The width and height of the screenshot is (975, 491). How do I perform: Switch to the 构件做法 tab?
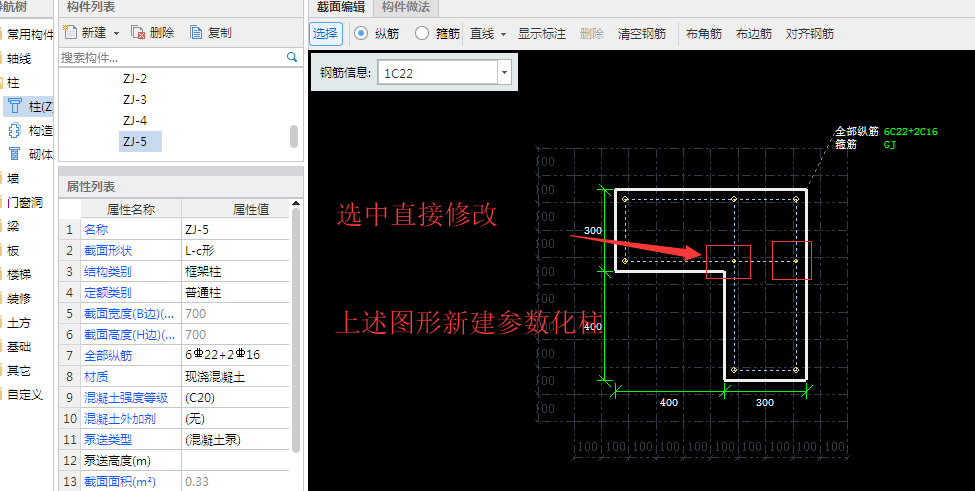pyautogui.click(x=405, y=7)
